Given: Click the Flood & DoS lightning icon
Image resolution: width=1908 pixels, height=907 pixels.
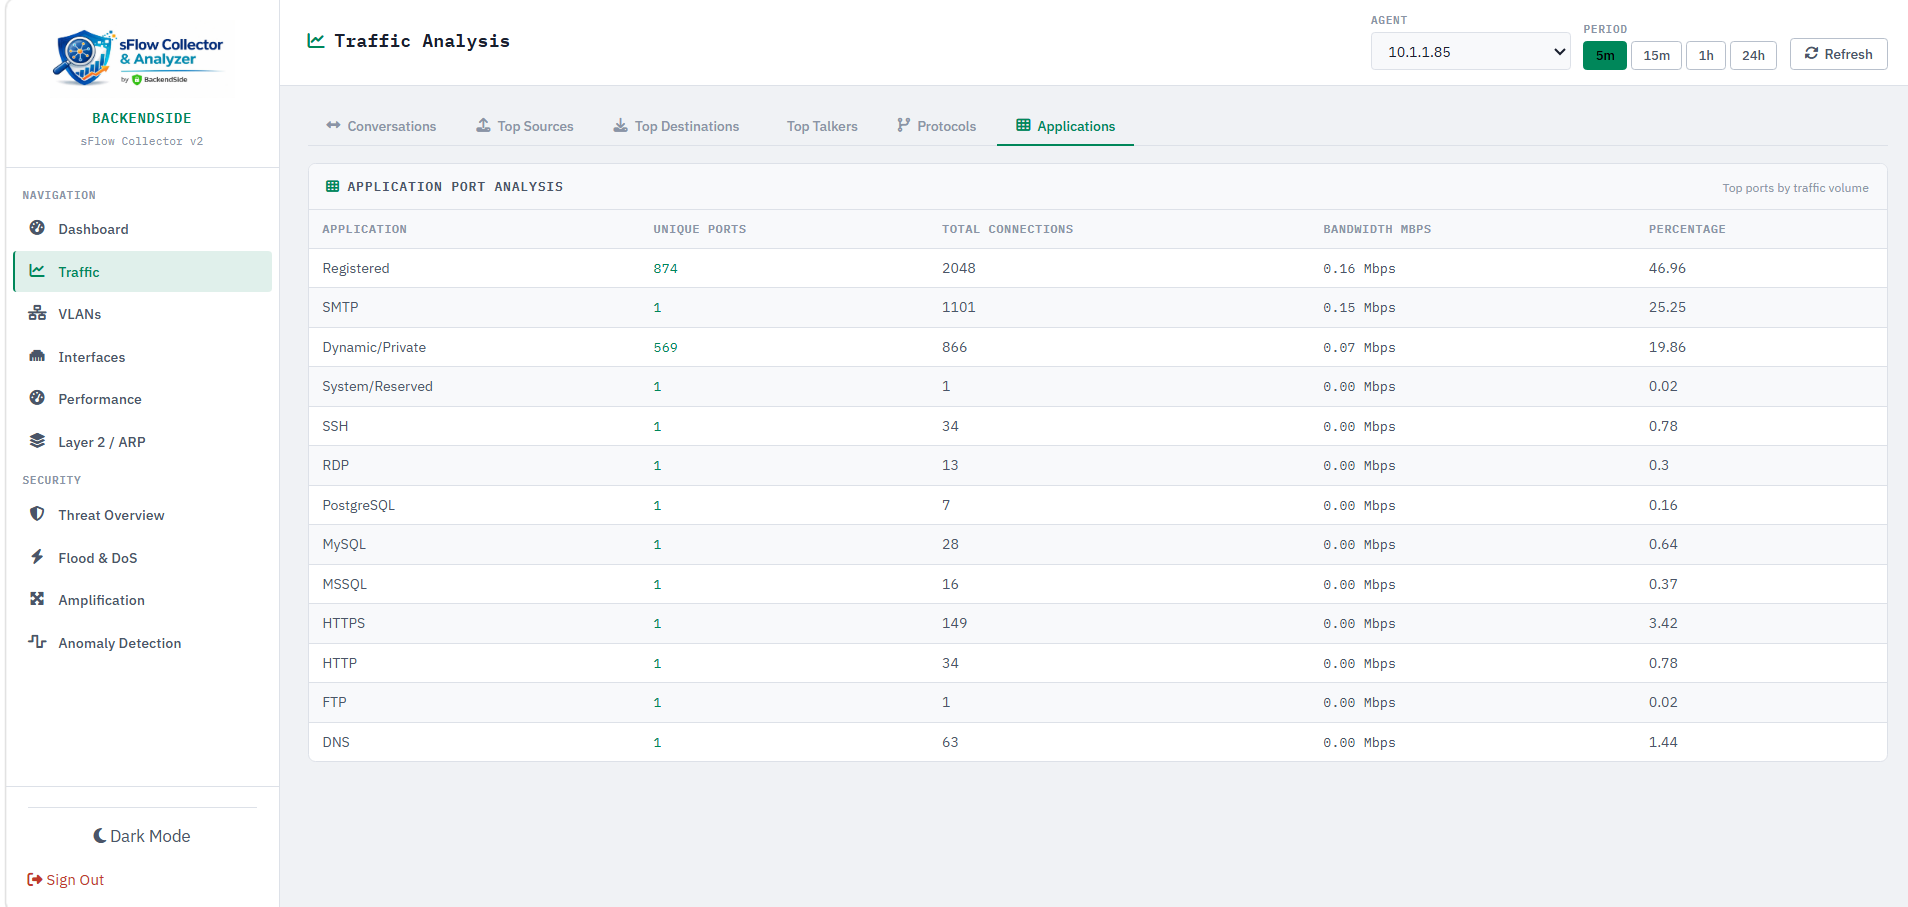Looking at the screenshot, I should point(37,558).
